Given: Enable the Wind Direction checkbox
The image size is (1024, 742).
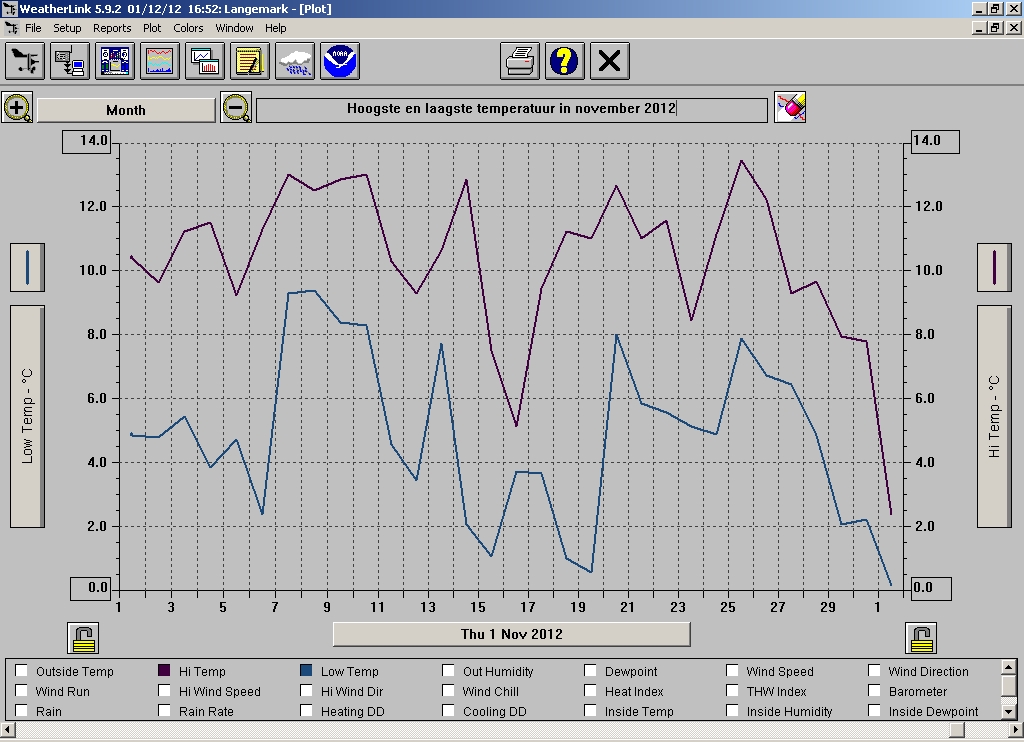Looking at the screenshot, I should (x=874, y=671).
